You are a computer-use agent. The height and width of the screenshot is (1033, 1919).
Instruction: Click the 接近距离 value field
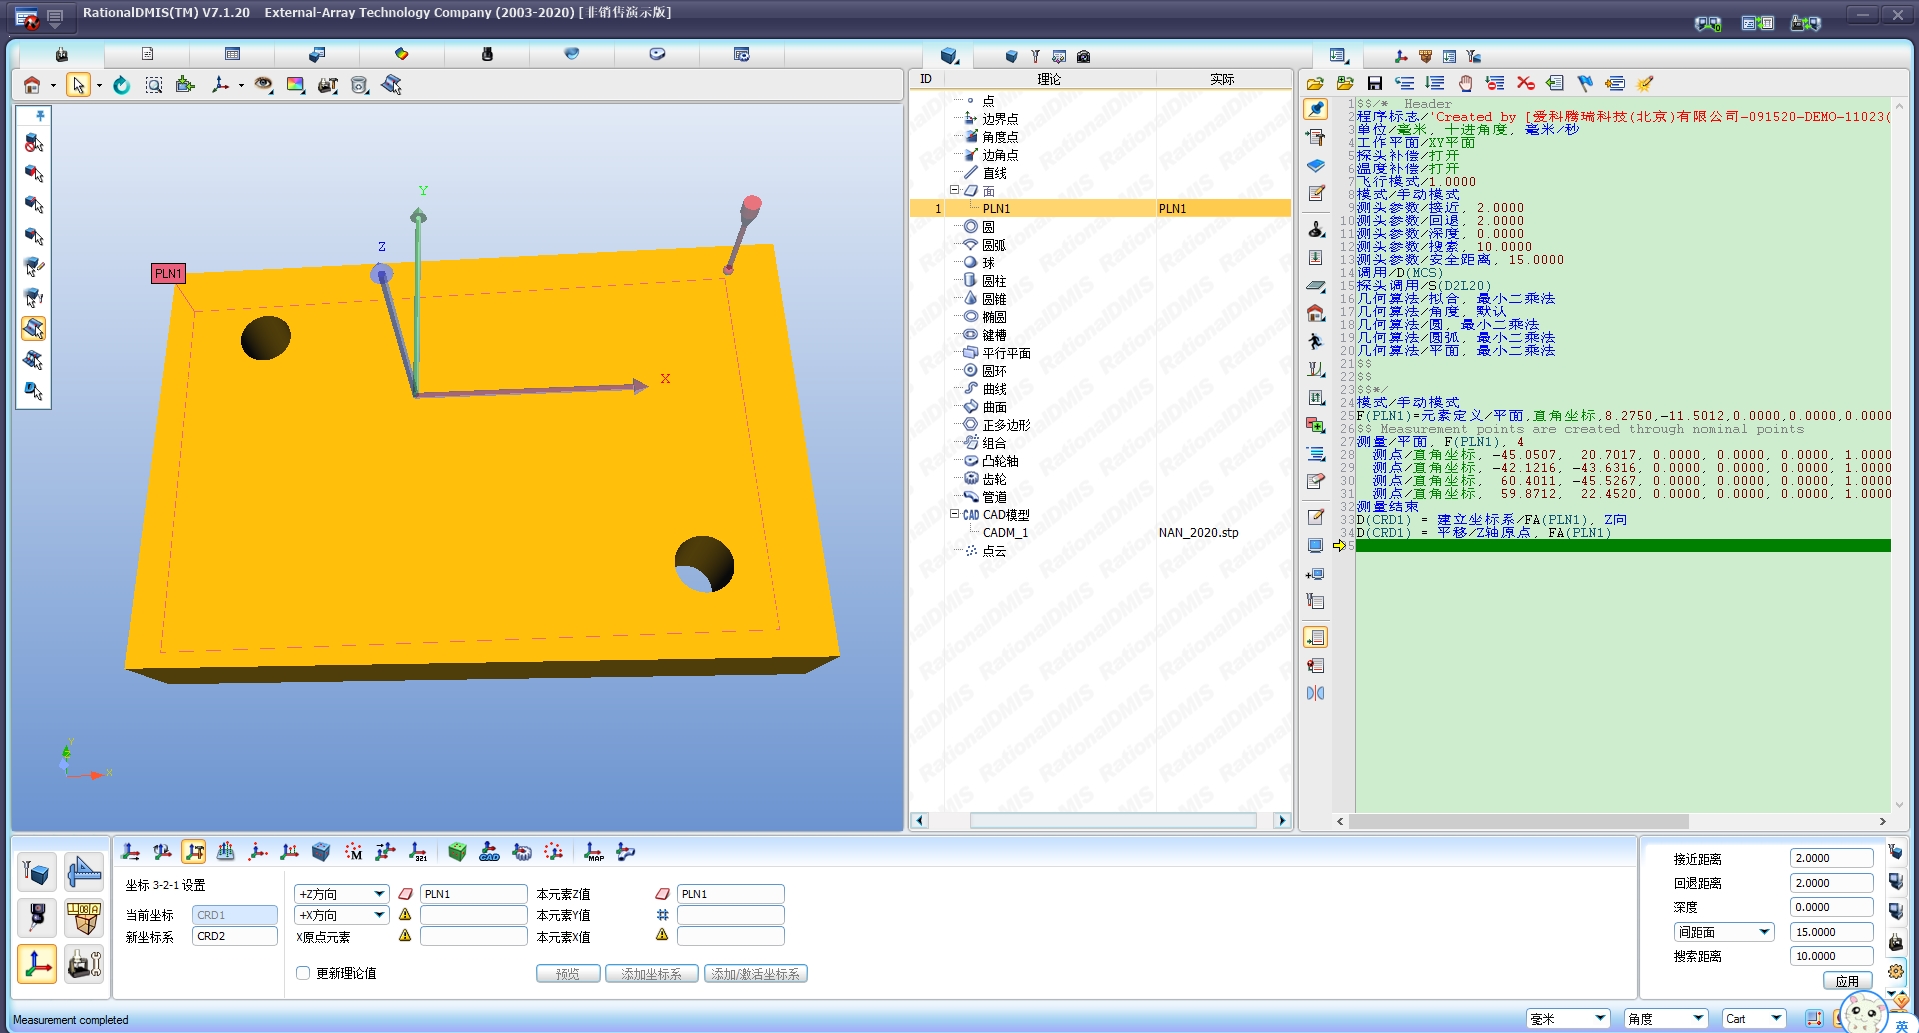[x=1831, y=858]
